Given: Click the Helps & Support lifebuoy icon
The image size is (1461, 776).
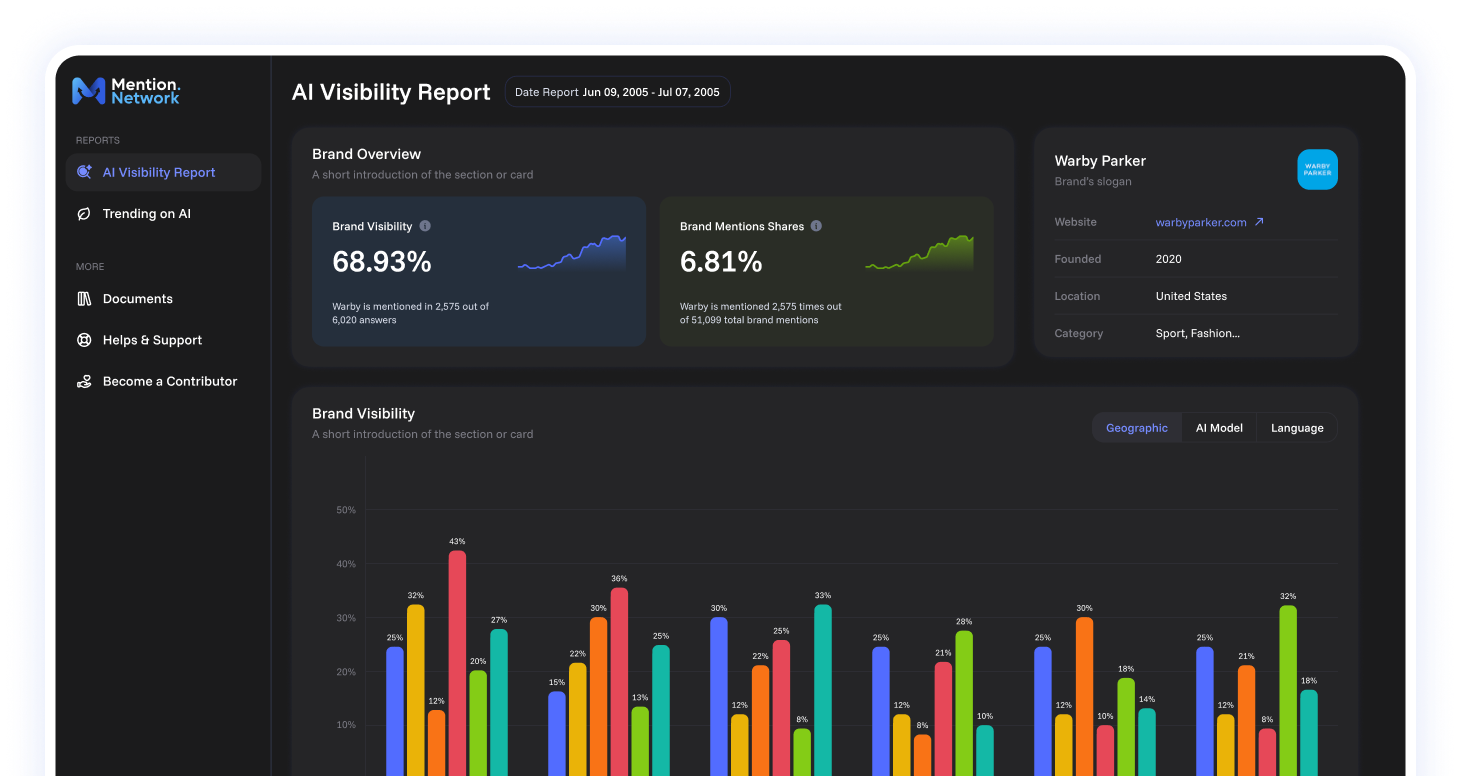Looking at the screenshot, I should tap(85, 340).
